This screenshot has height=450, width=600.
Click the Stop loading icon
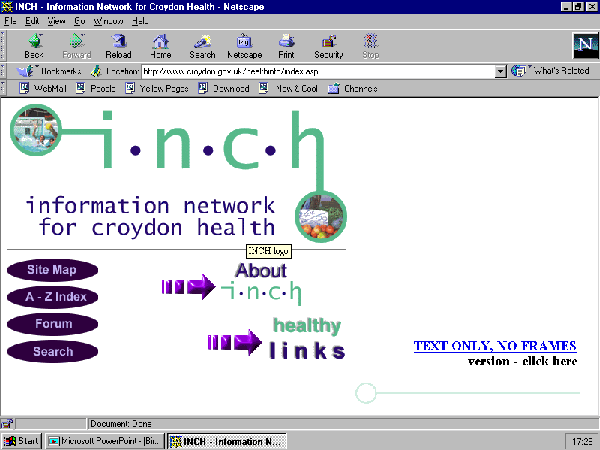371,46
